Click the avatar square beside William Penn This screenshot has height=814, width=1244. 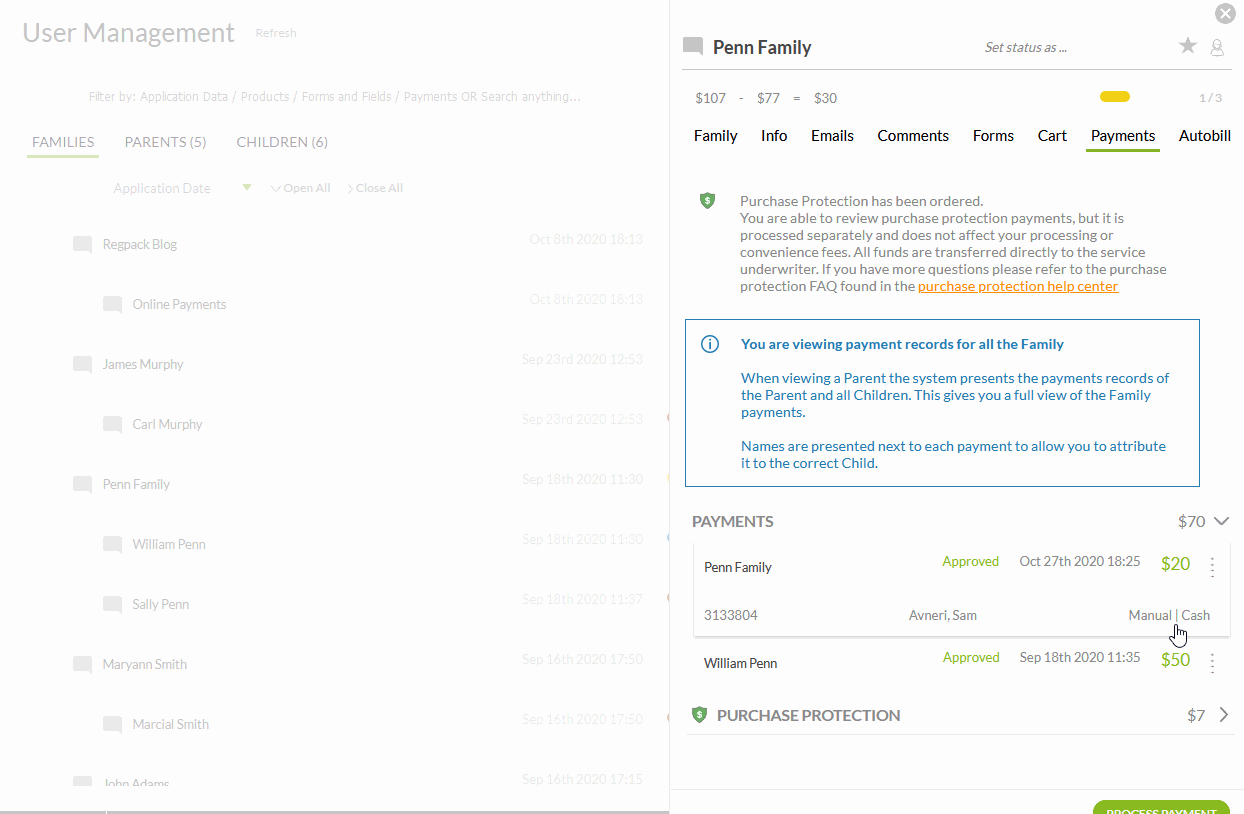112,543
